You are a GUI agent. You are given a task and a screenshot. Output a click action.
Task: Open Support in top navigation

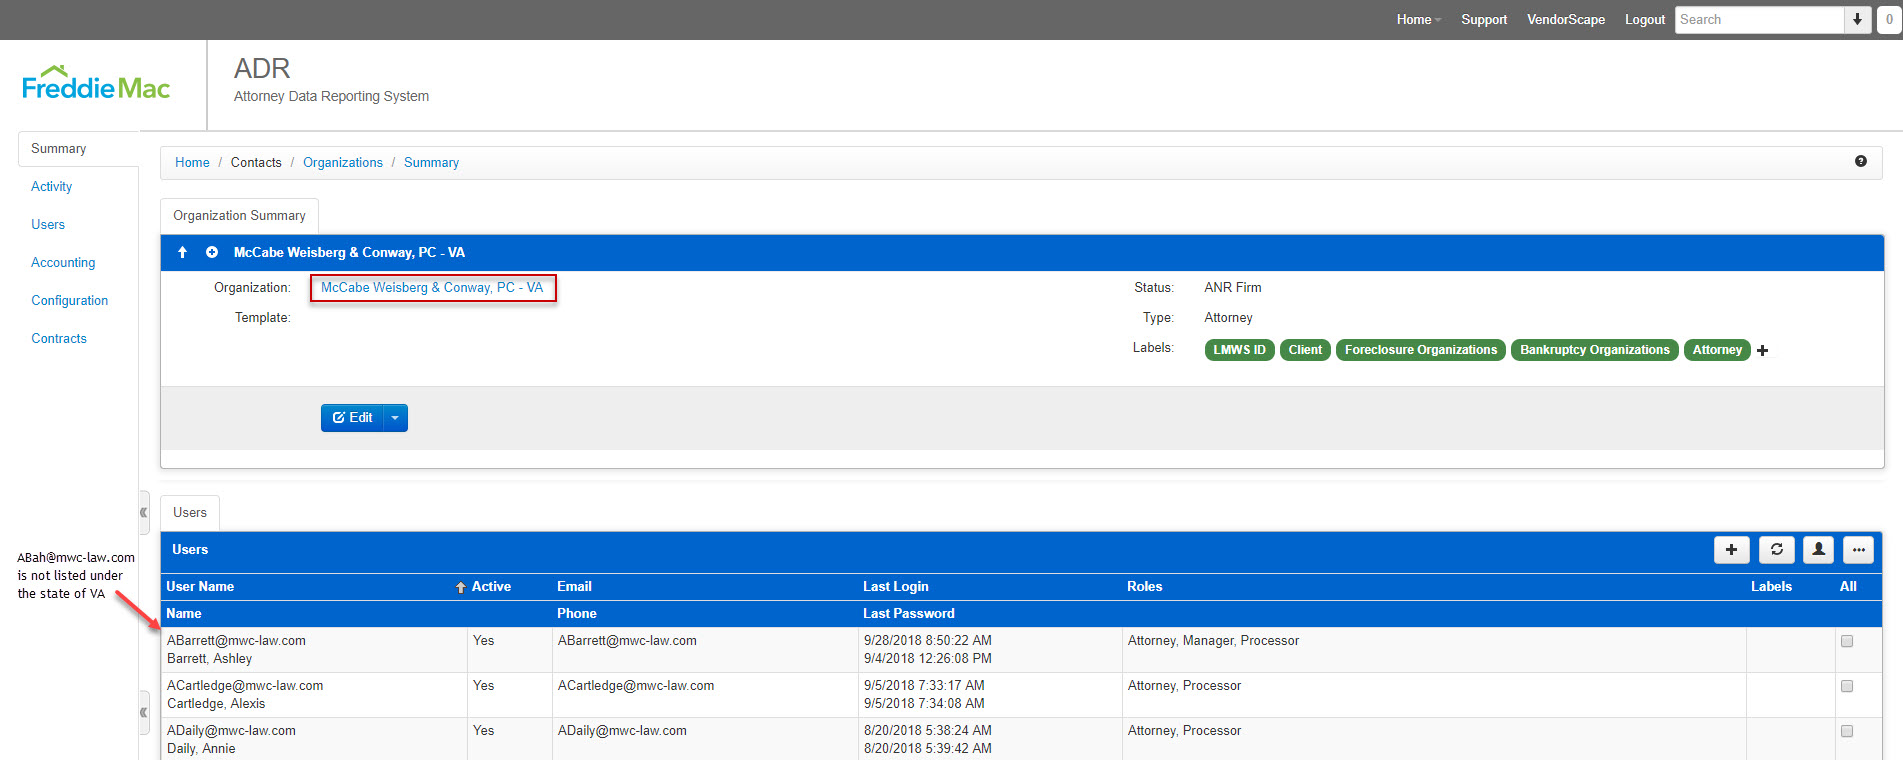click(1484, 20)
